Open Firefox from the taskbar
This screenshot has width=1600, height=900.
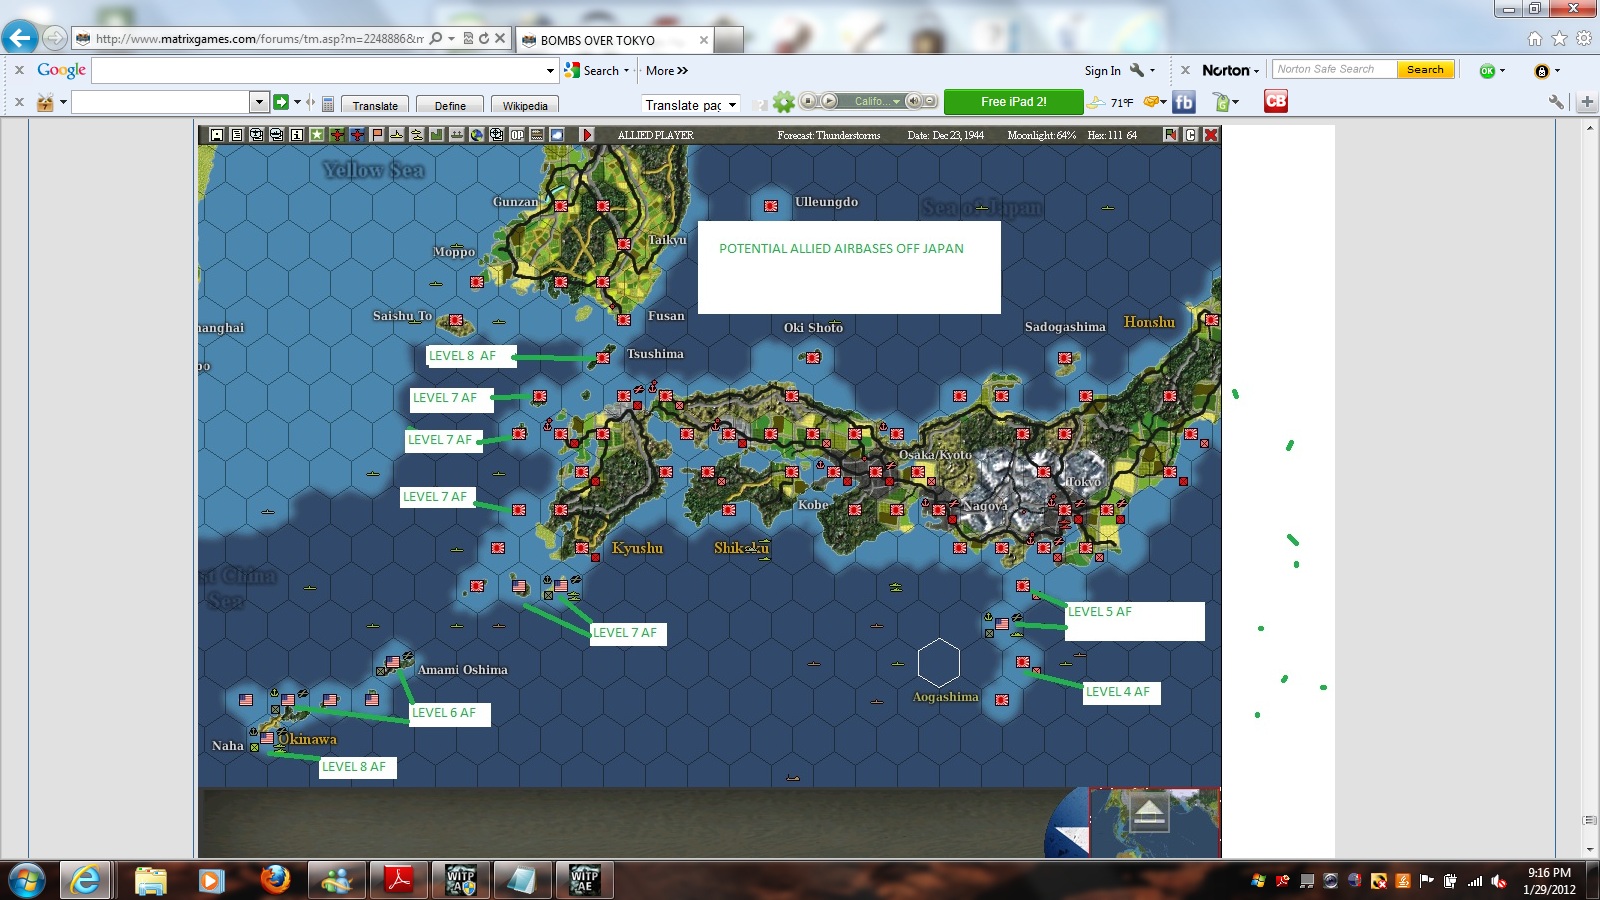pos(275,880)
